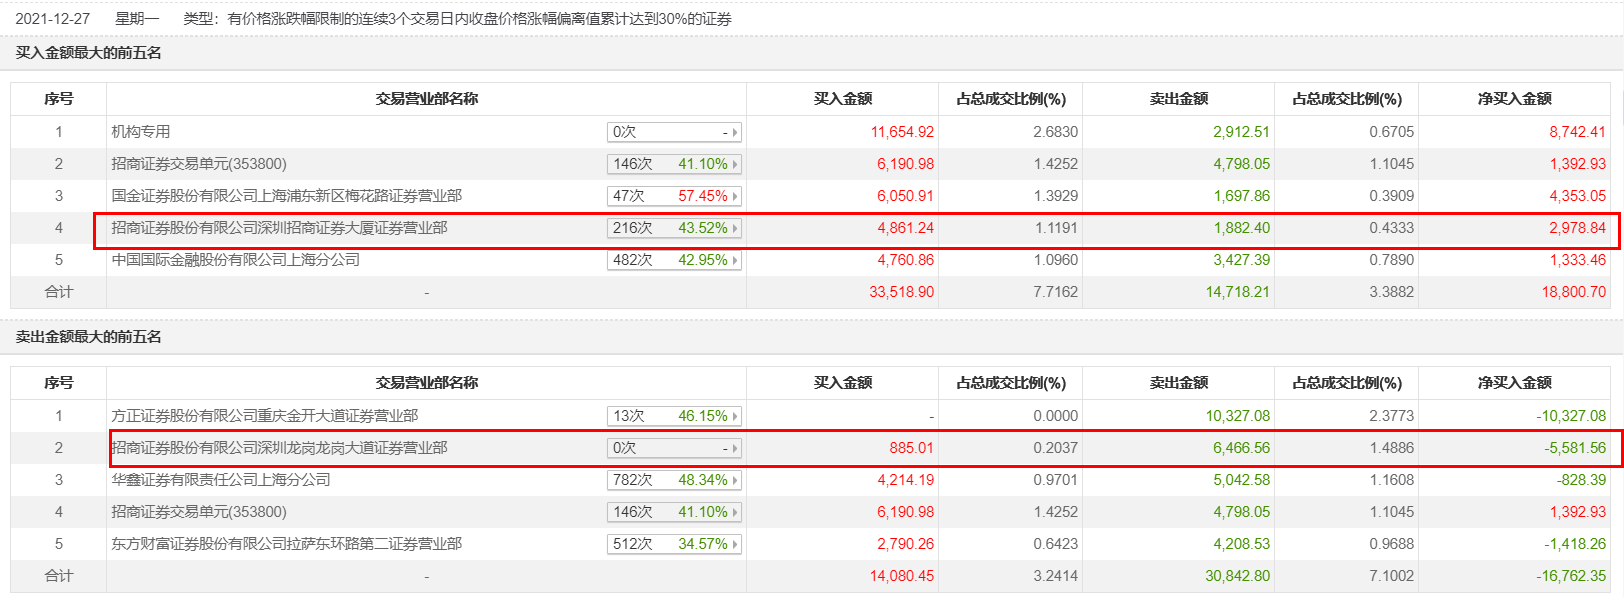Select total net buy 18,800.70
The height and width of the screenshot is (597, 1624).
pyautogui.click(x=1574, y=292)
